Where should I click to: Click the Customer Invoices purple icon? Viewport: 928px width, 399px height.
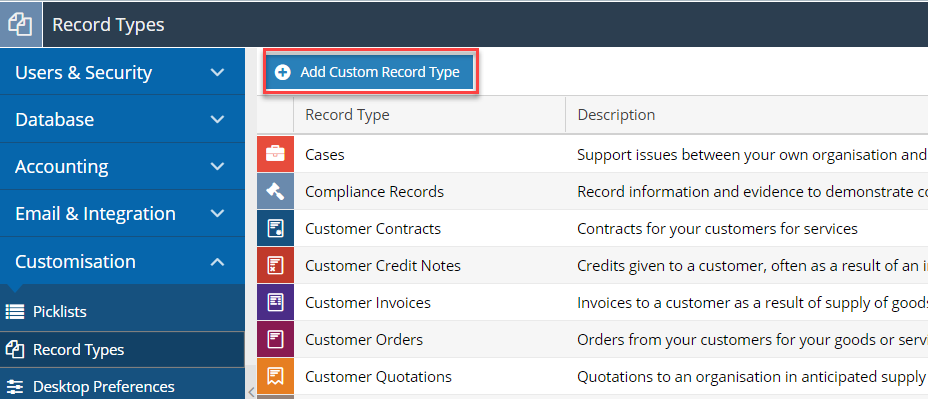pos(275,303)
